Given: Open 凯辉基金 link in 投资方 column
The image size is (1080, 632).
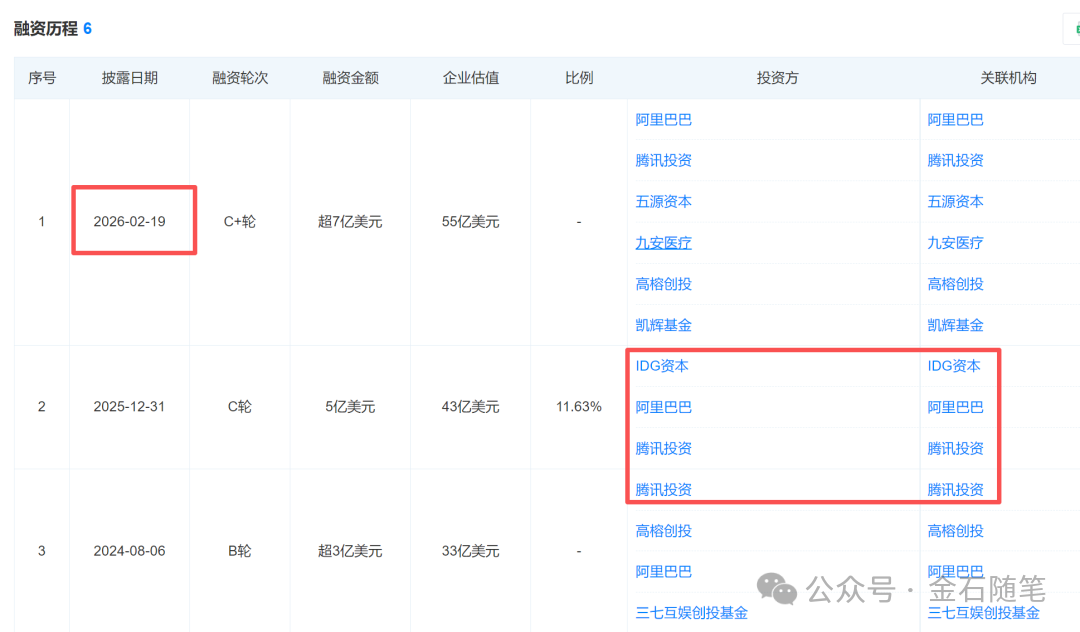Looking at the screenshot, I should click(x=663, y=325).
